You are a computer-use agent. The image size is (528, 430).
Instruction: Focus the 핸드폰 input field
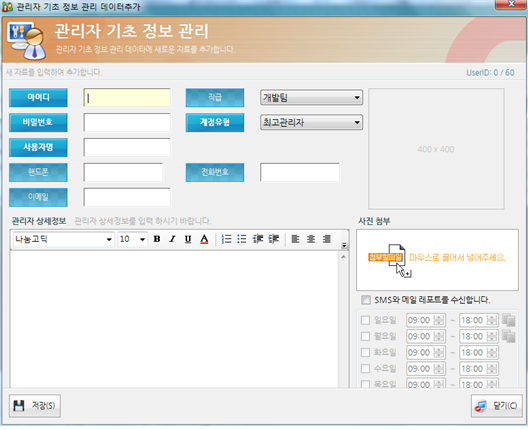[x=123, y=172]
